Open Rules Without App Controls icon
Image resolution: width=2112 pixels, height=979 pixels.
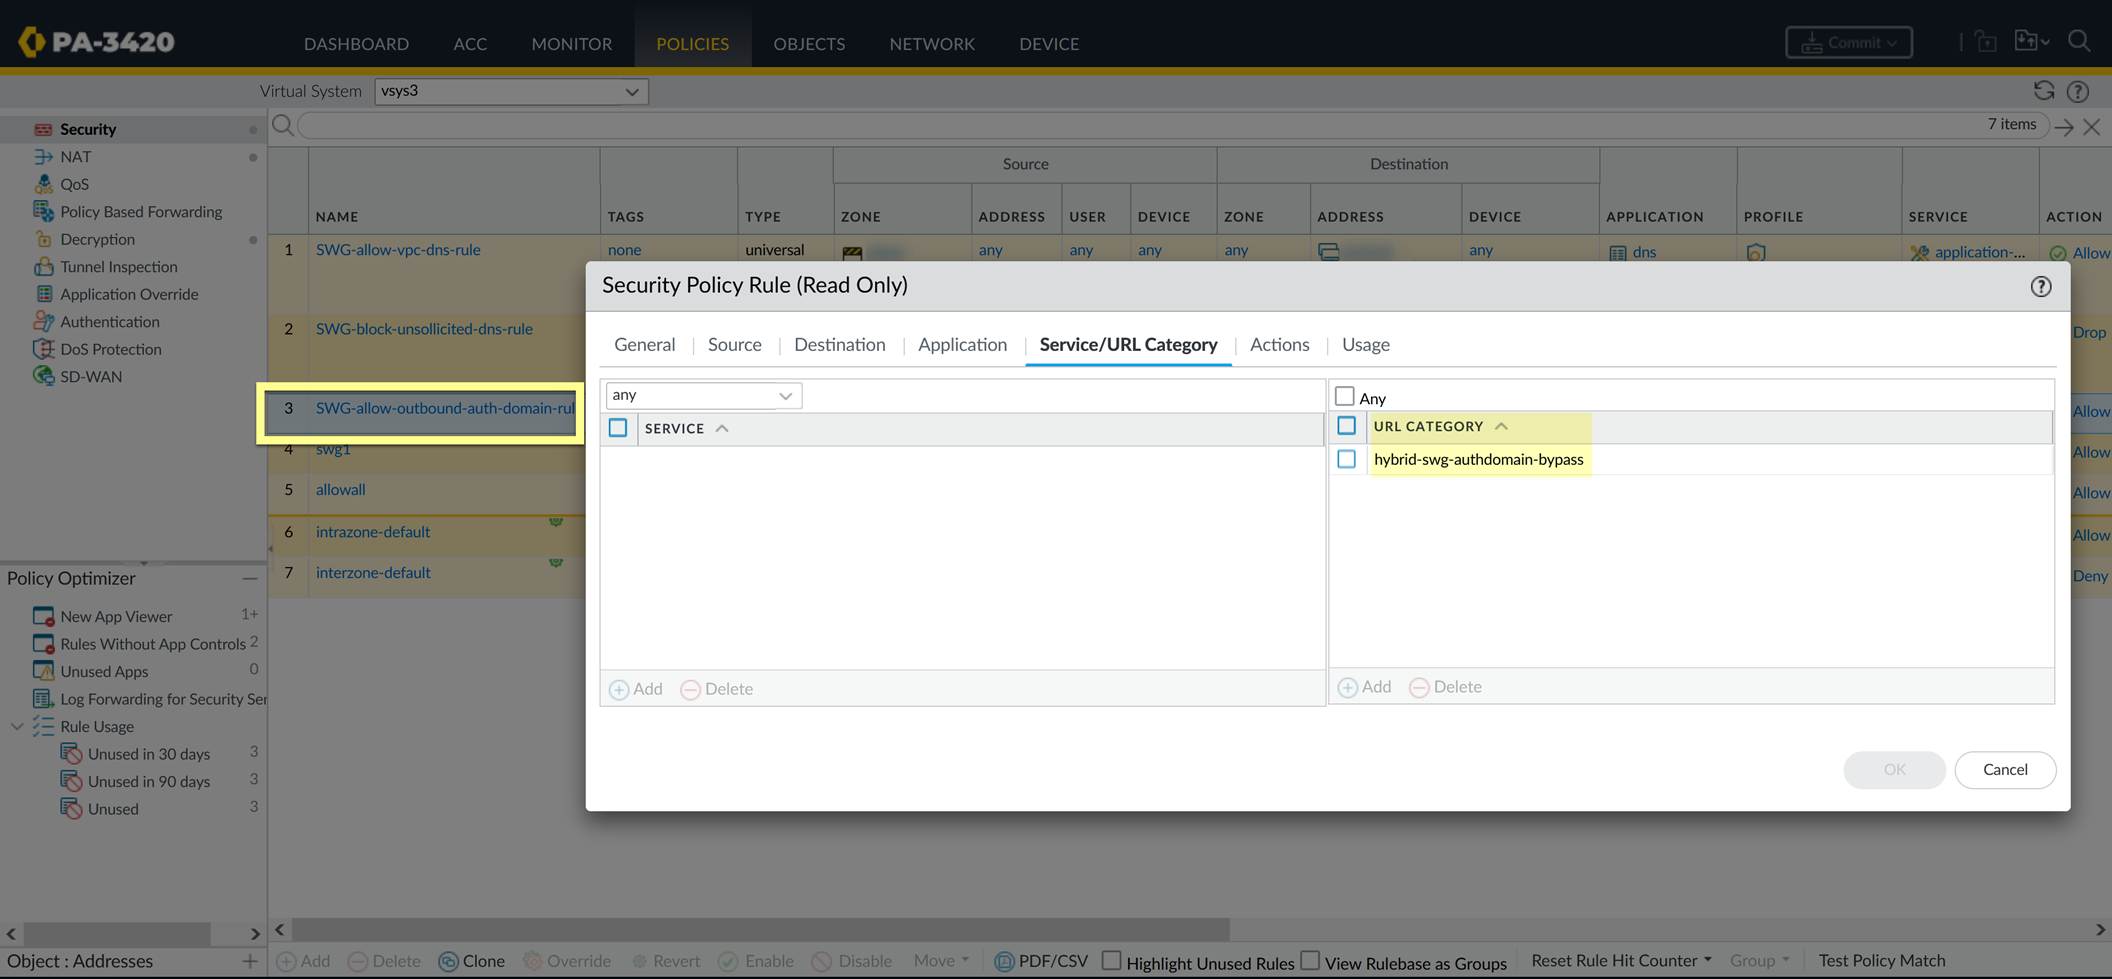[43, 644]
